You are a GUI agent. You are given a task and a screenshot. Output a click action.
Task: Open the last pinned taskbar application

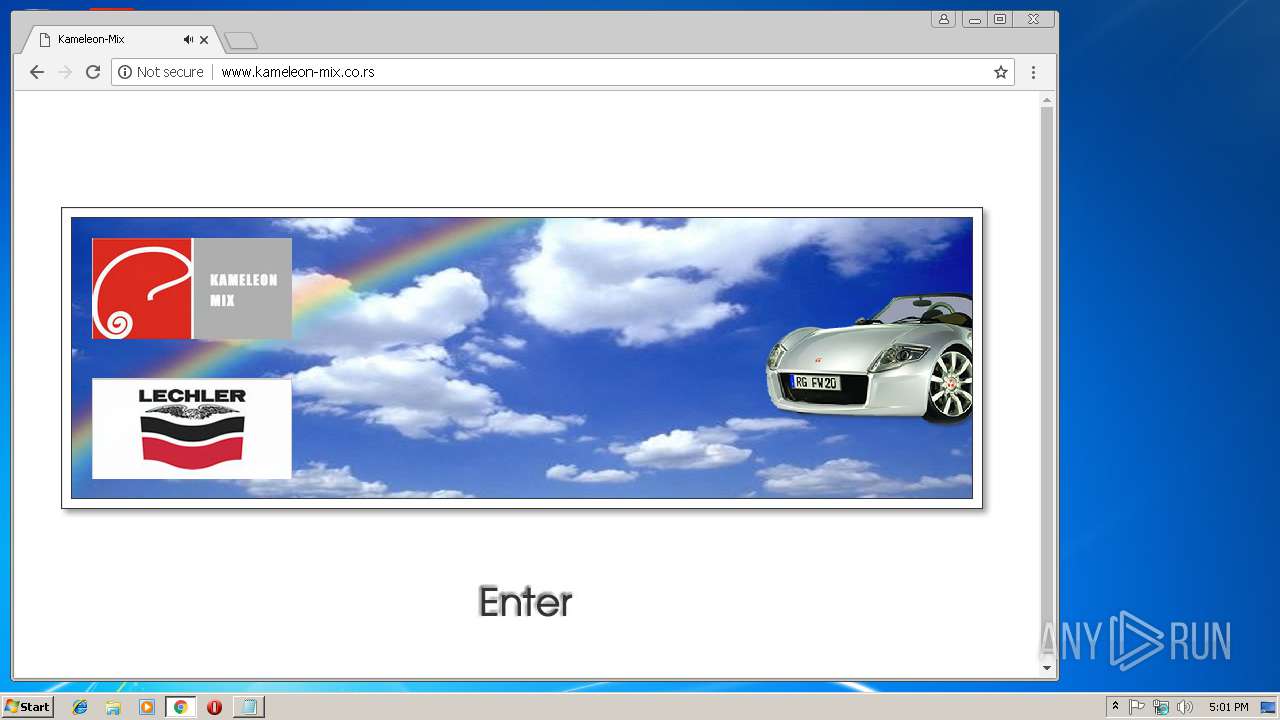[248, 707]
